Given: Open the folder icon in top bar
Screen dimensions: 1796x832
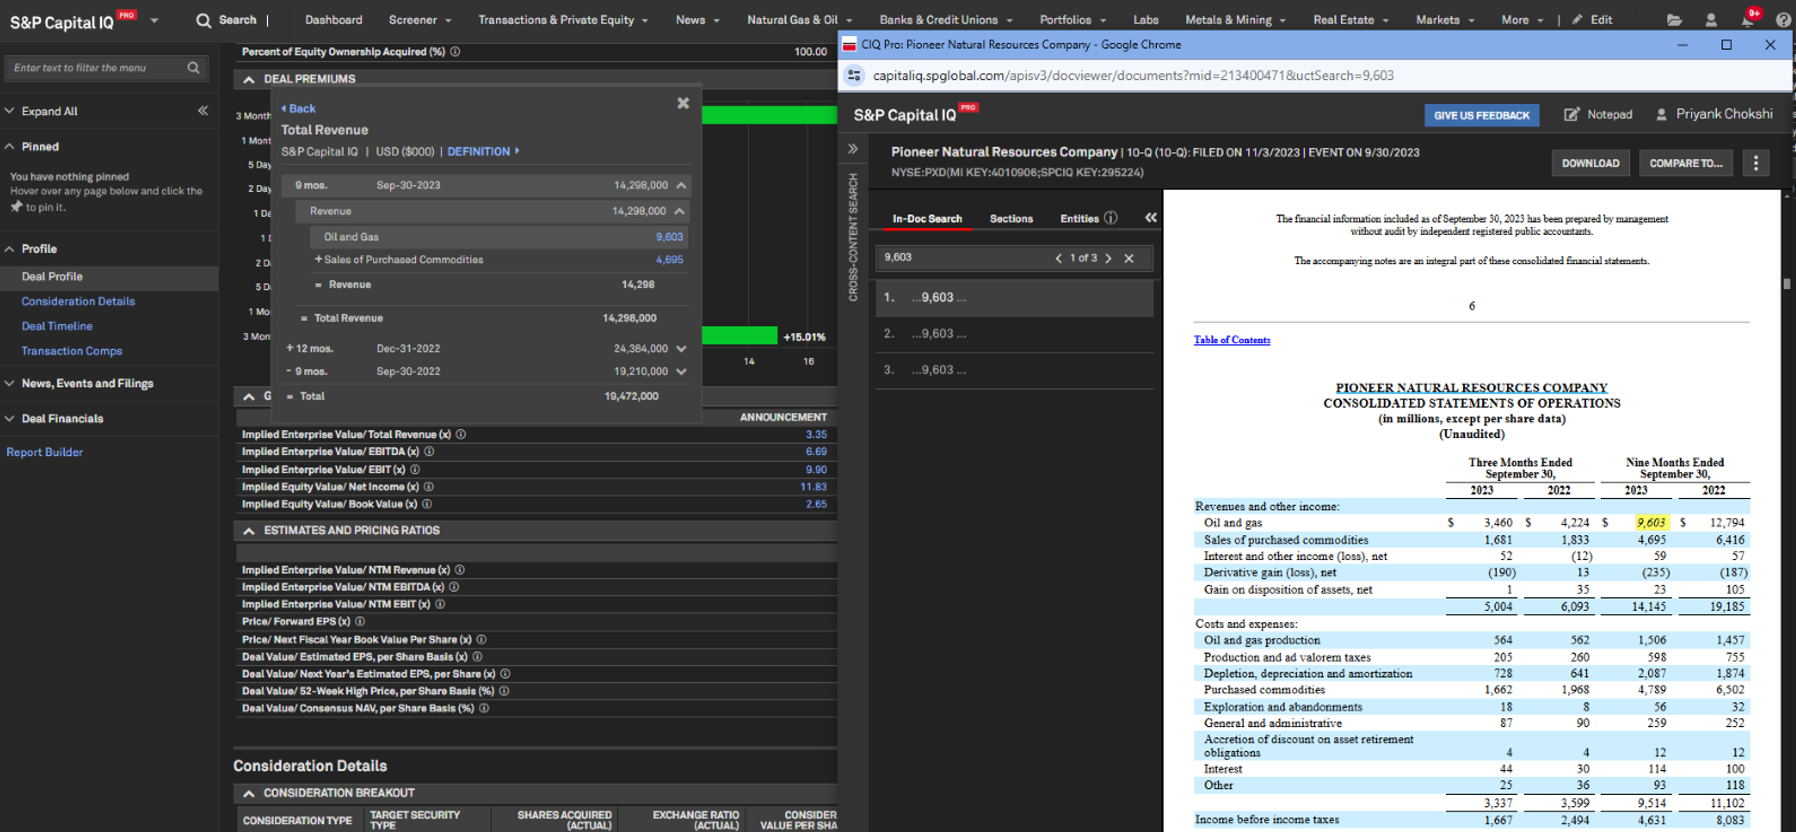Looking at the screenshot, I should point(1674,20).
